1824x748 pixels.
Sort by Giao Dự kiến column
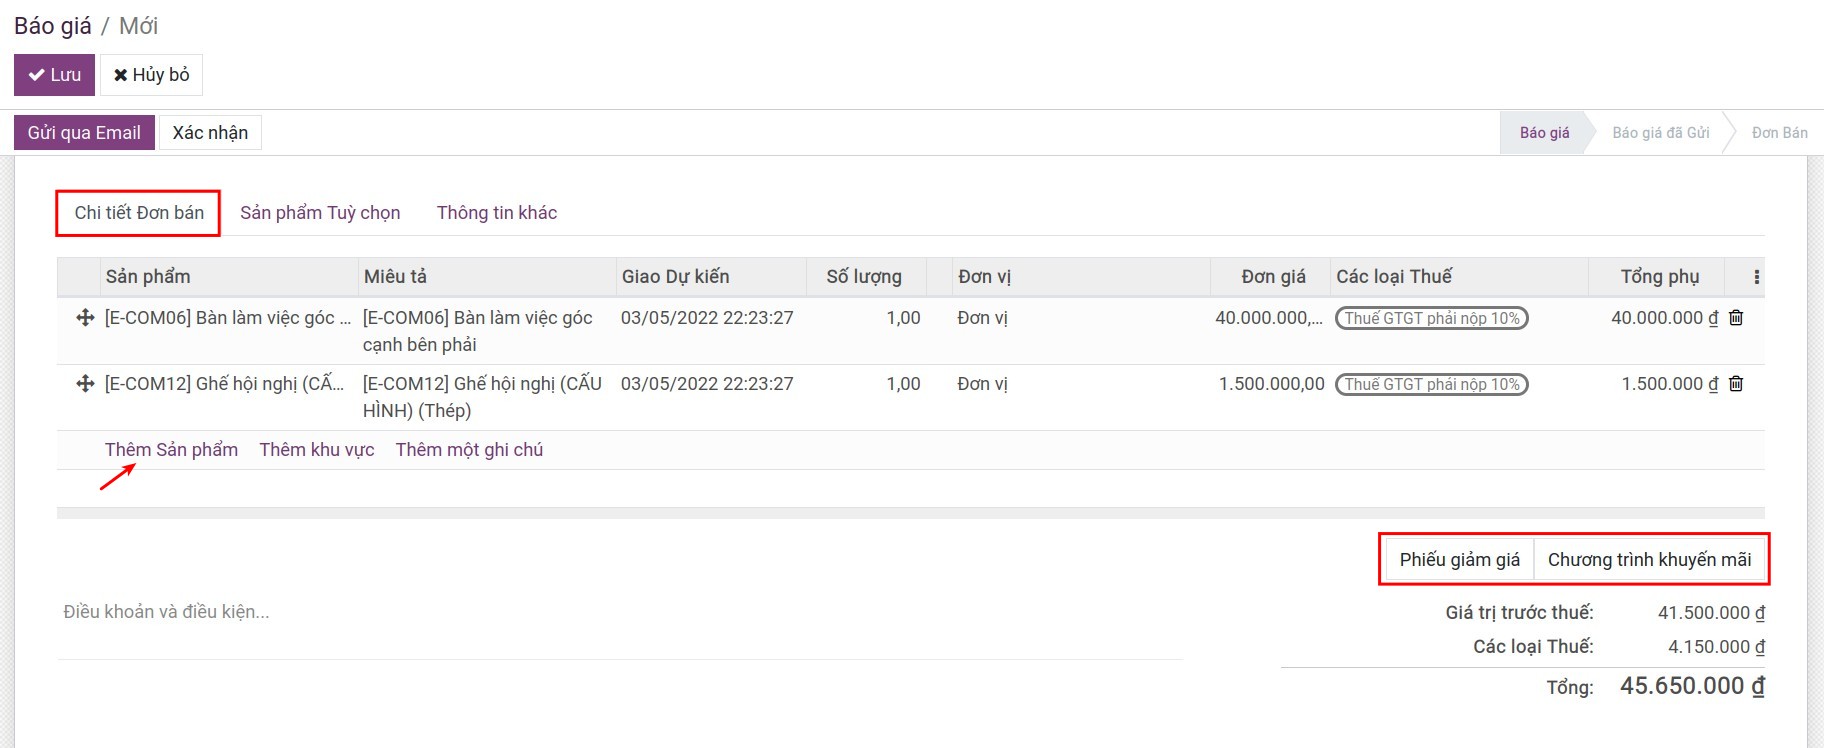click(711, 277)
